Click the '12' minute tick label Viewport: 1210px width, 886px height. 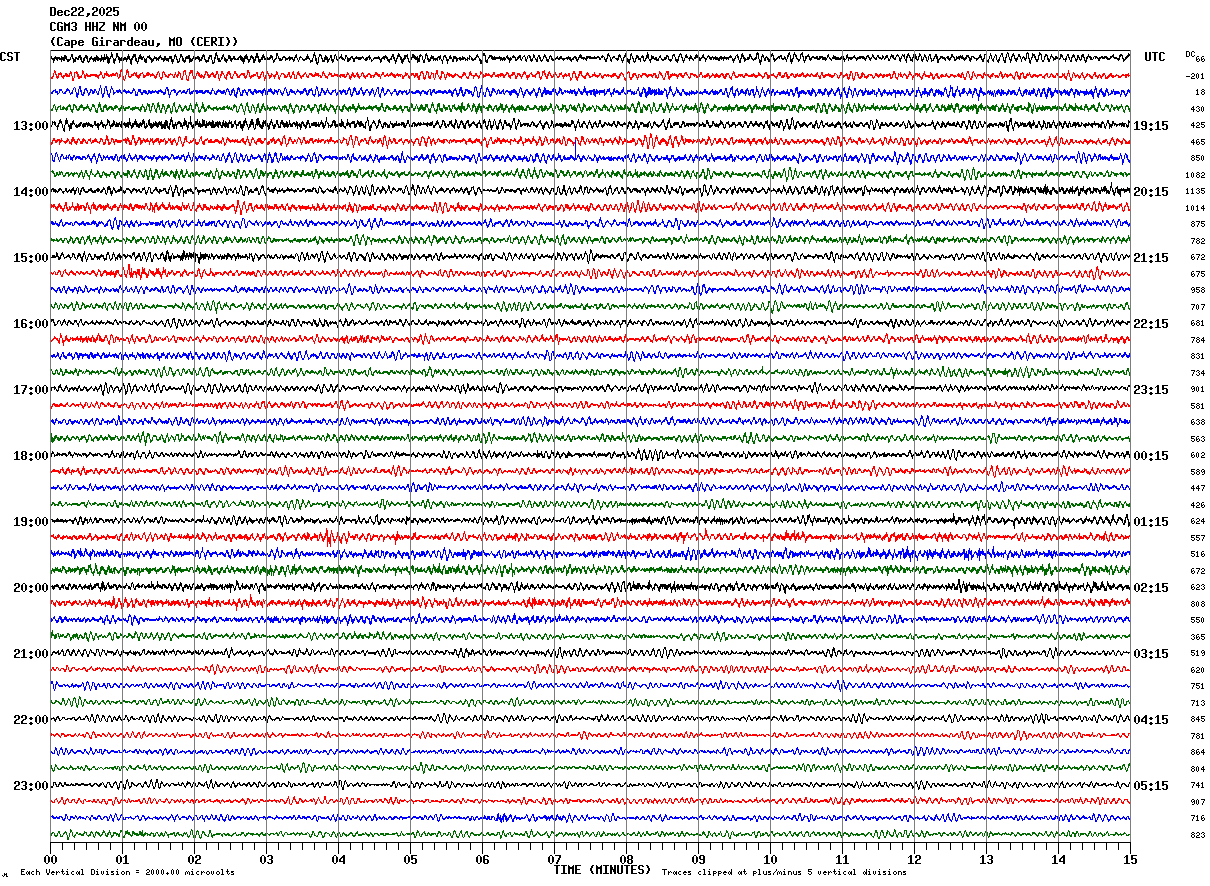coord(914,859)
